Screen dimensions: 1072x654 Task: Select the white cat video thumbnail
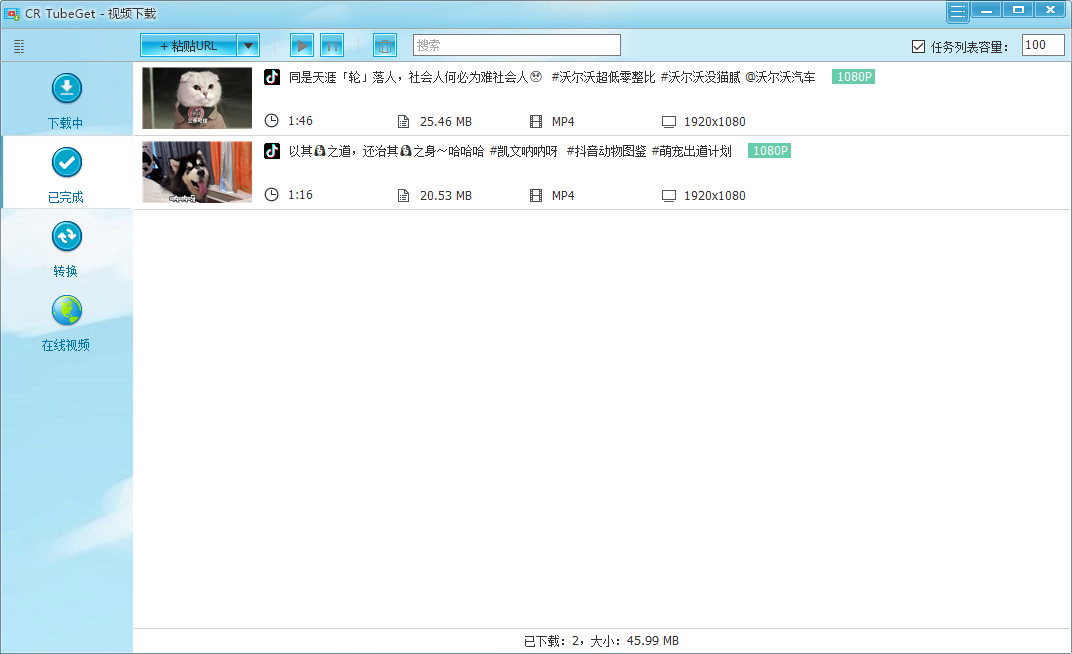197,98
